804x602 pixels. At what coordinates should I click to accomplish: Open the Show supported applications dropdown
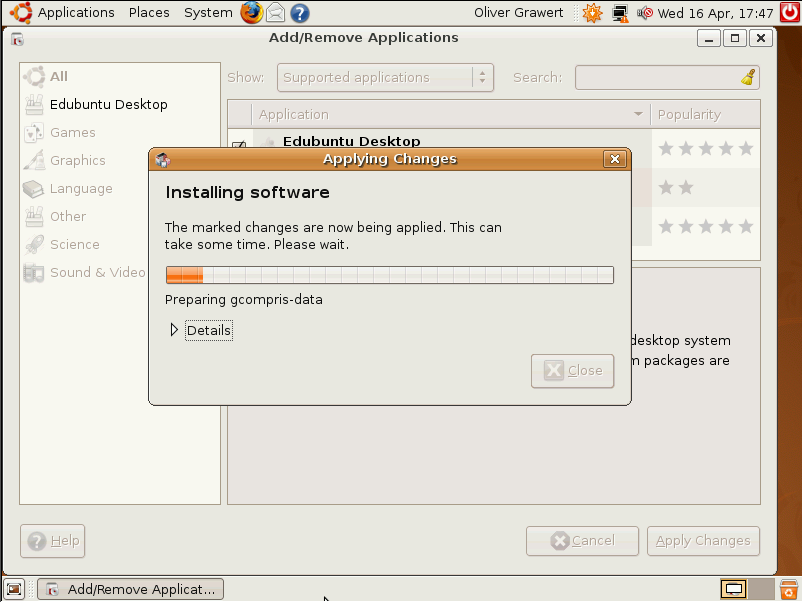[385, 77]
